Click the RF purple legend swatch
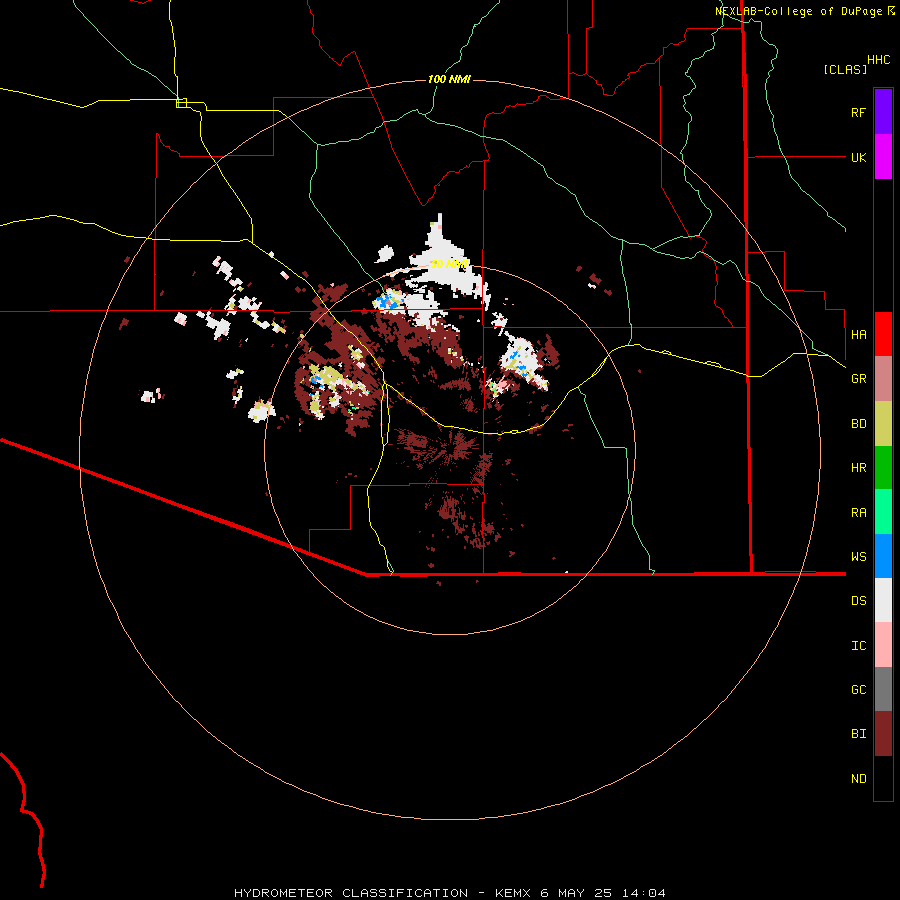 pyautogui.click(x=883, y=112)
